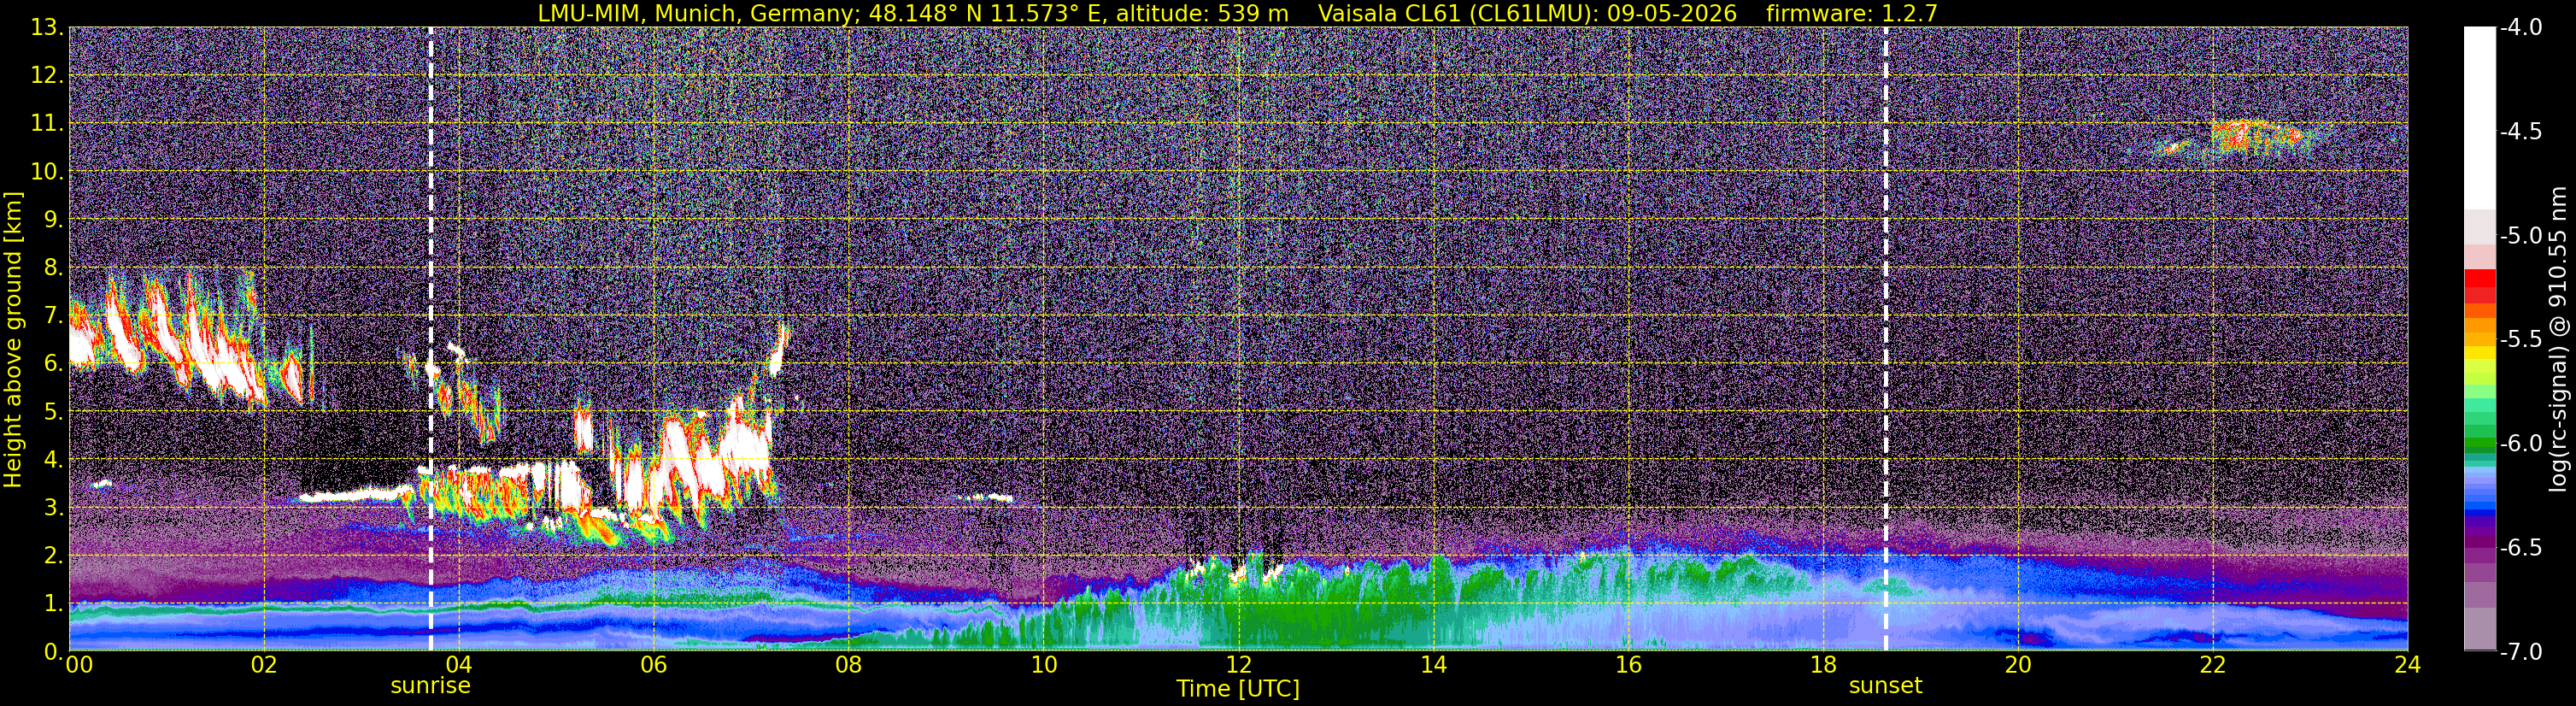The height and width of the screenshot is (706, 2576).
Task: Click the '24' time tick label
Action: pyautogui.click(x=2407, y=665)
